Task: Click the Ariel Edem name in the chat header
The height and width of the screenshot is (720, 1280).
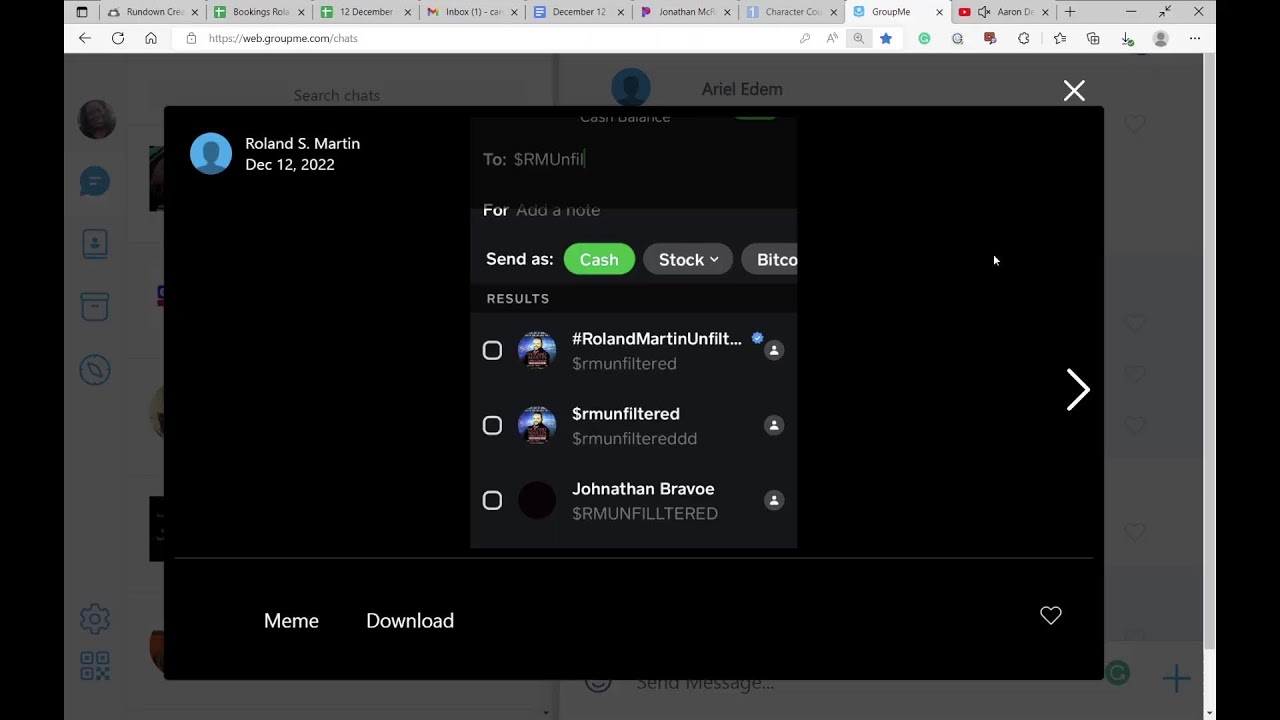Action: (x=742, y=89)
